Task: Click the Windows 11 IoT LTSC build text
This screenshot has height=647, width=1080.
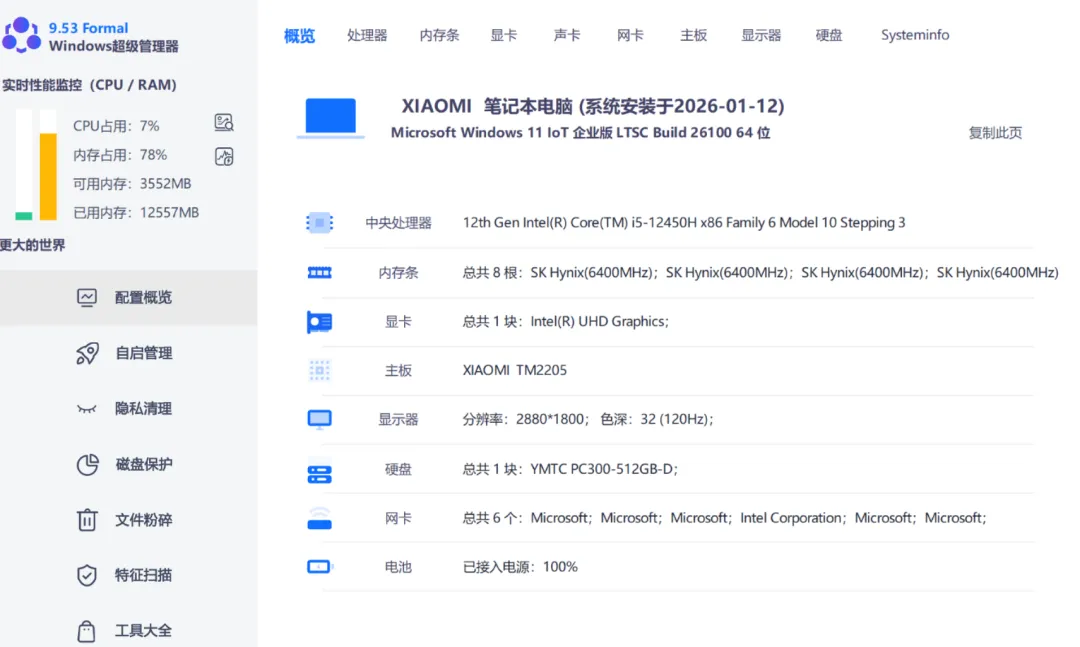Action: coord(580,132)
